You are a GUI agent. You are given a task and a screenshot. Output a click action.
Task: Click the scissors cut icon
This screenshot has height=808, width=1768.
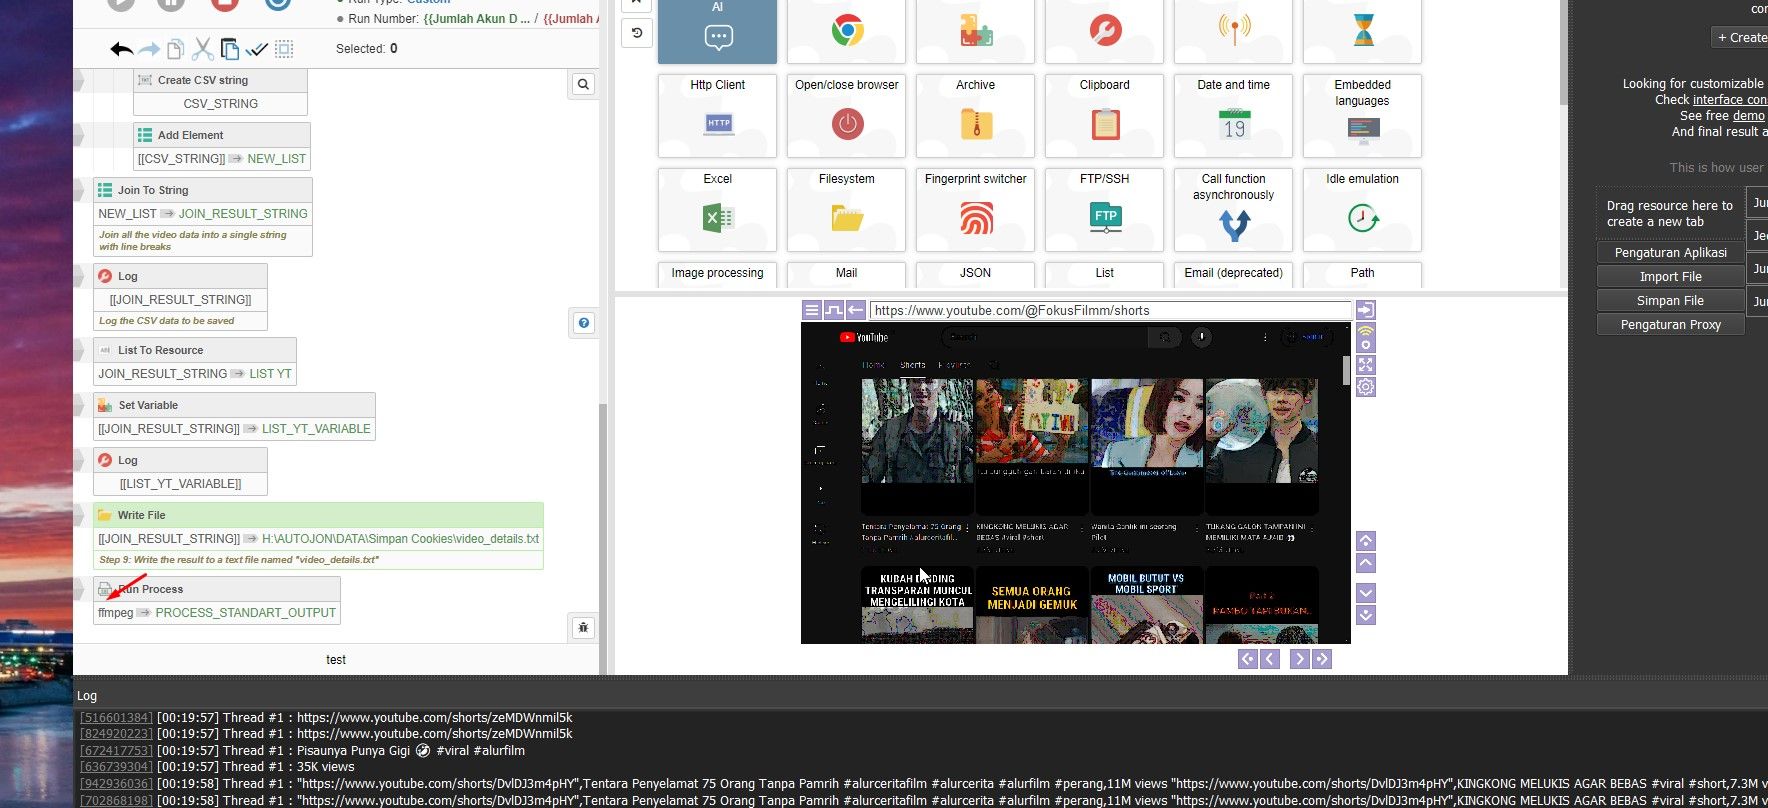[203, 49]
